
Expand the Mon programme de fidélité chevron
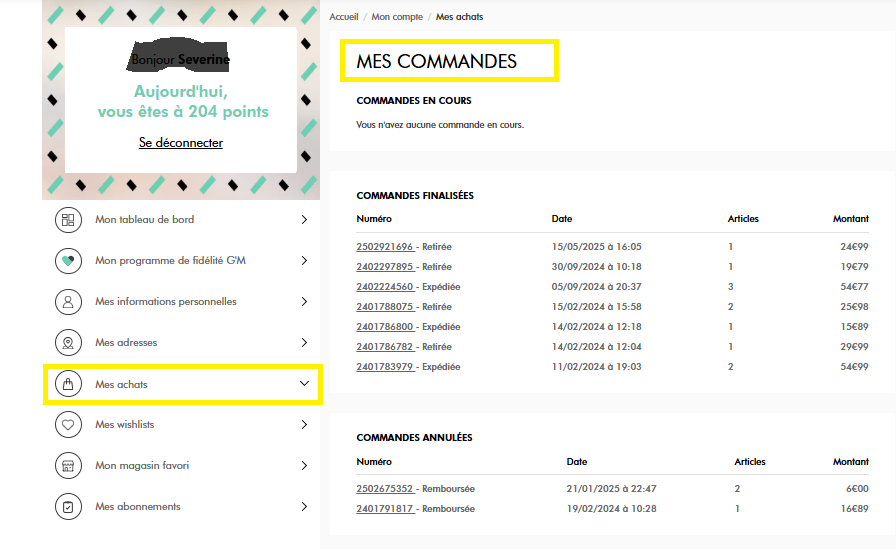(x=304, y=261)
